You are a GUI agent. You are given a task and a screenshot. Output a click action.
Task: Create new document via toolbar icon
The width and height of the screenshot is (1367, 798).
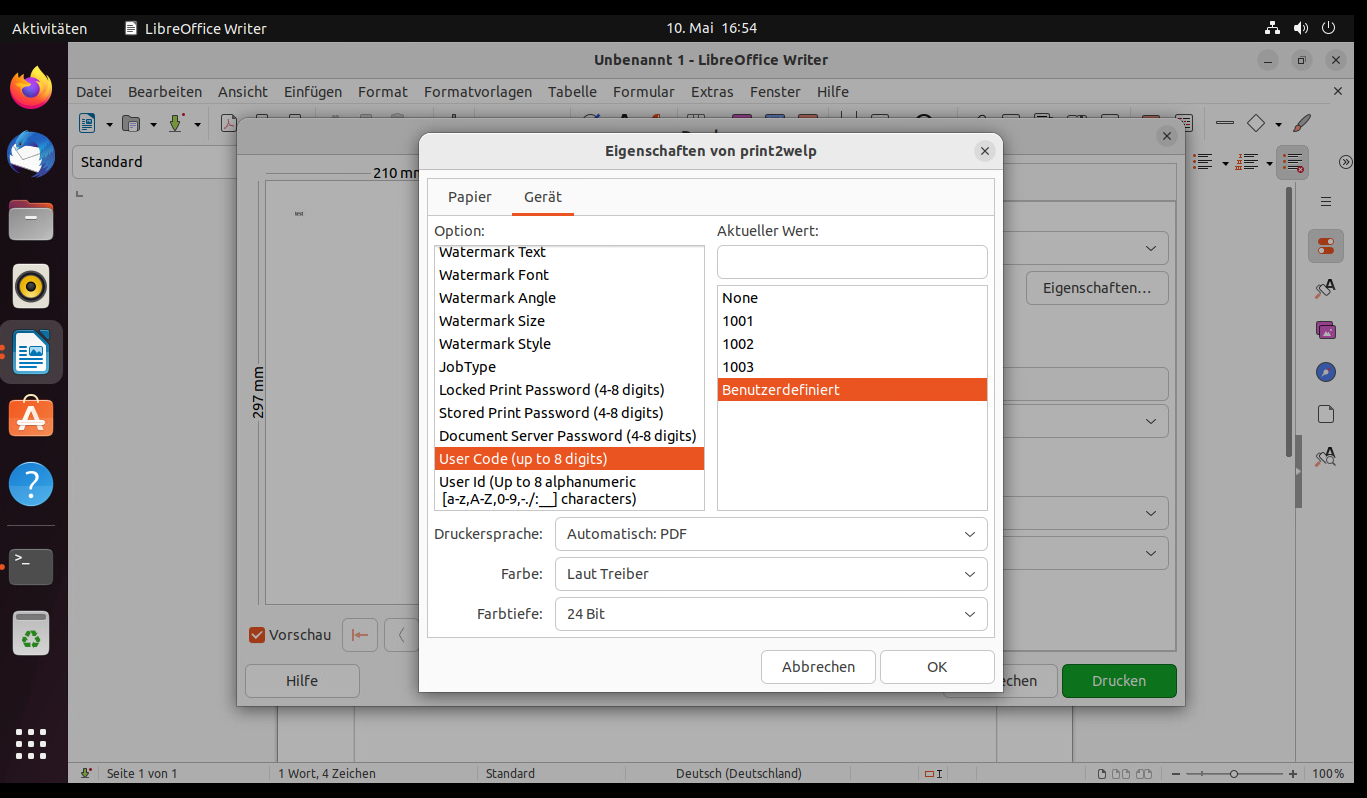pos(88,123)
